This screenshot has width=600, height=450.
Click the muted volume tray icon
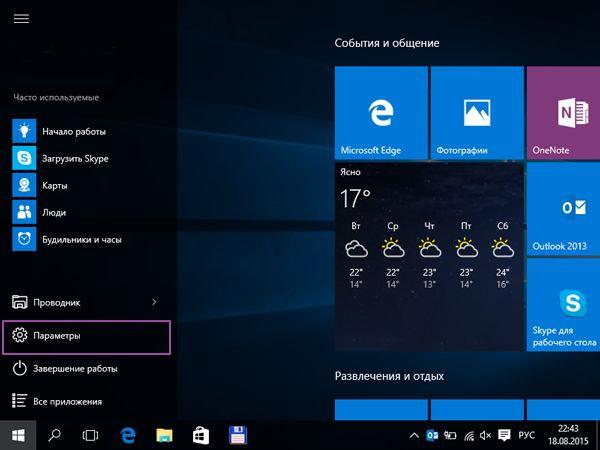(x=486, y=435)
